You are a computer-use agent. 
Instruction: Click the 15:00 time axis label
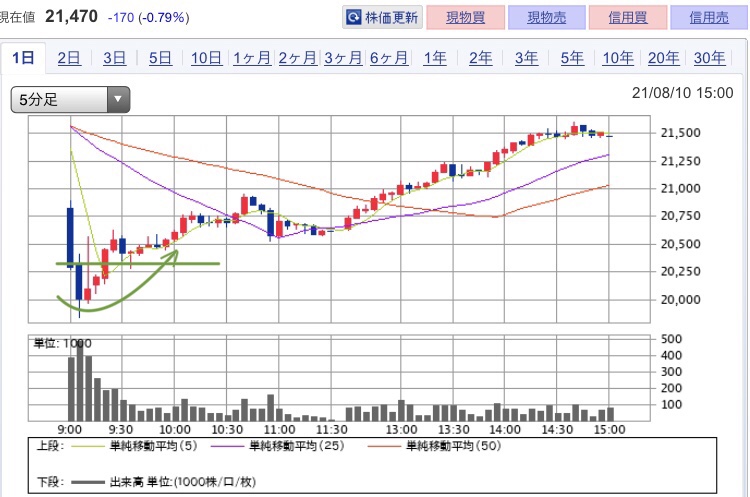point(609,430)
